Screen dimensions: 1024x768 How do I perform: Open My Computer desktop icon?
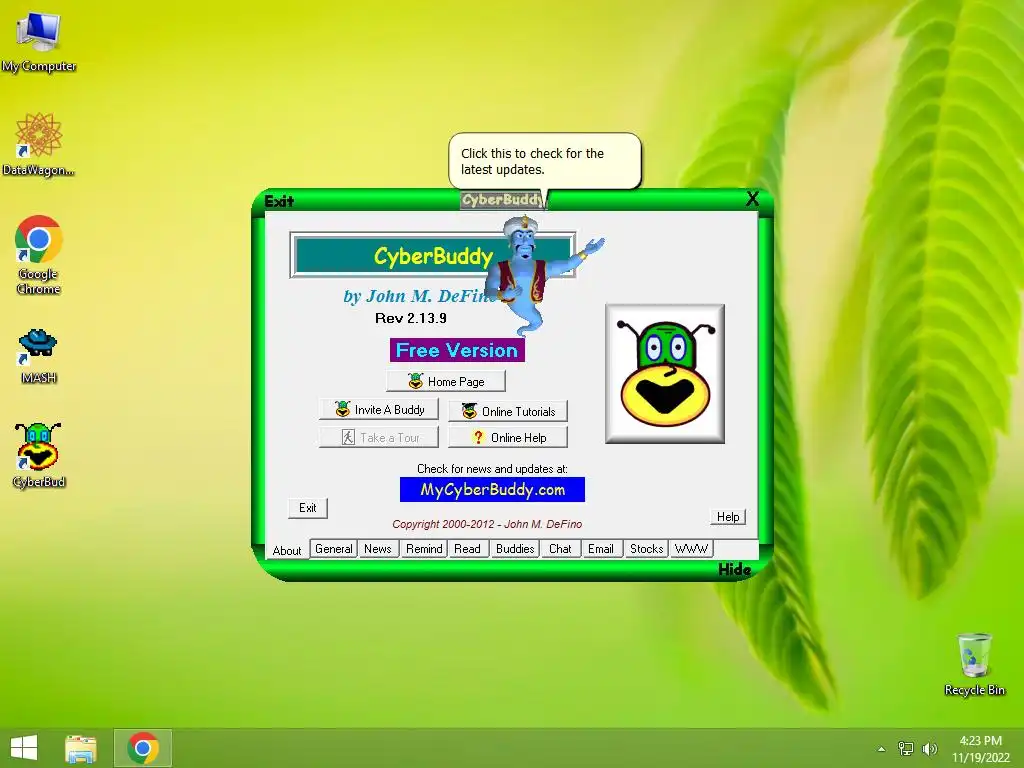click(39, 41)
